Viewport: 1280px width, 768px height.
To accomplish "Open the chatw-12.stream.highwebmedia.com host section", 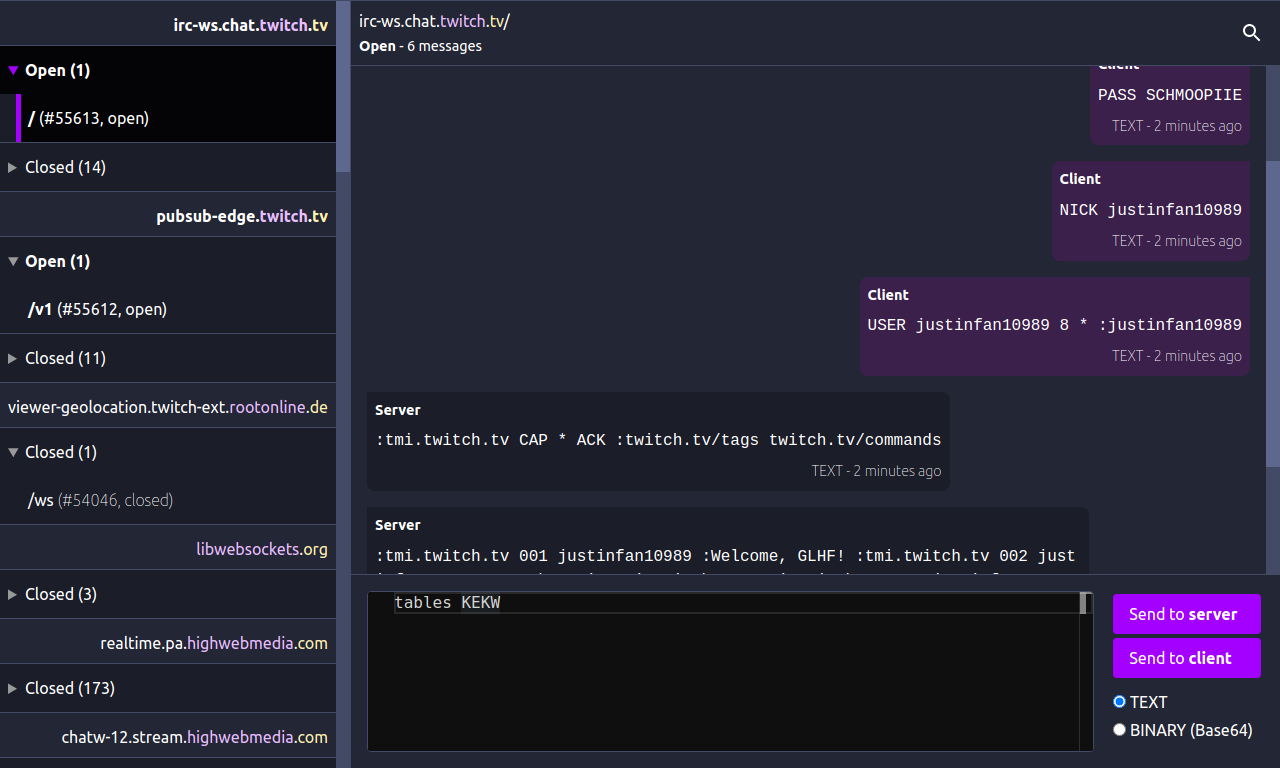I will coord(196,736).
